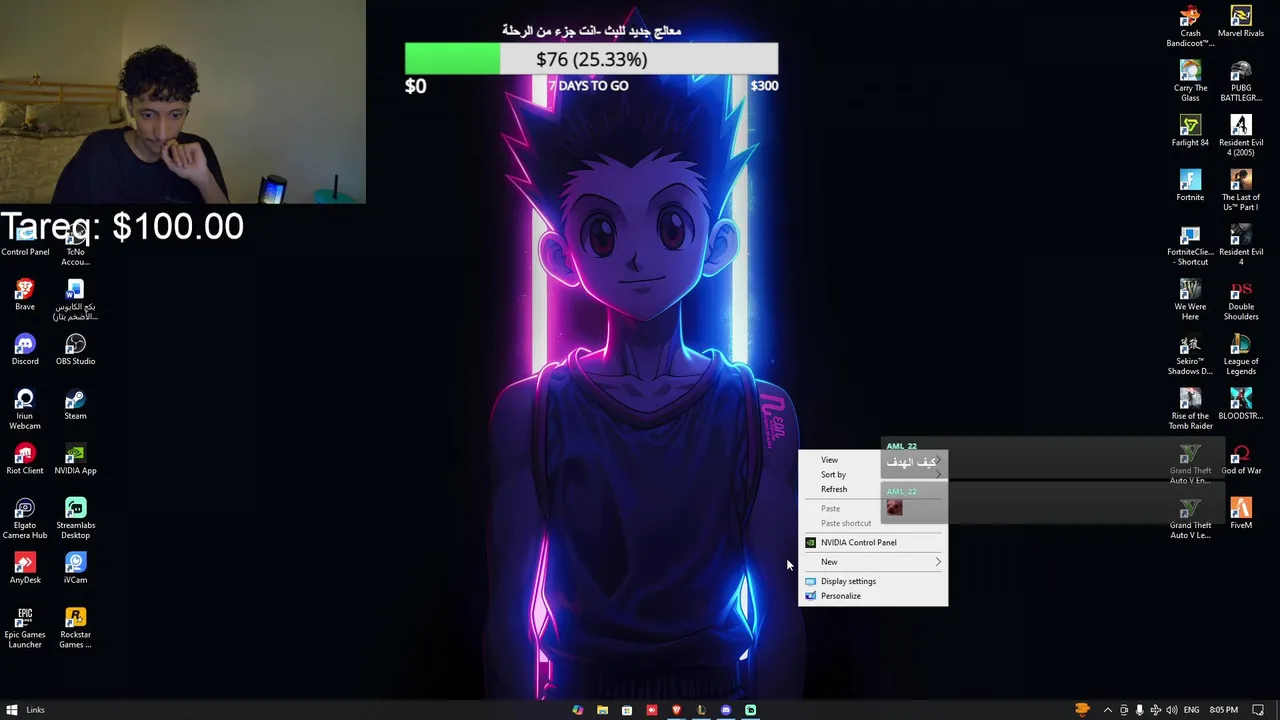1280x720 pixels.
Task: Open Copilot from the taskbar
Action: pos(578,710)
